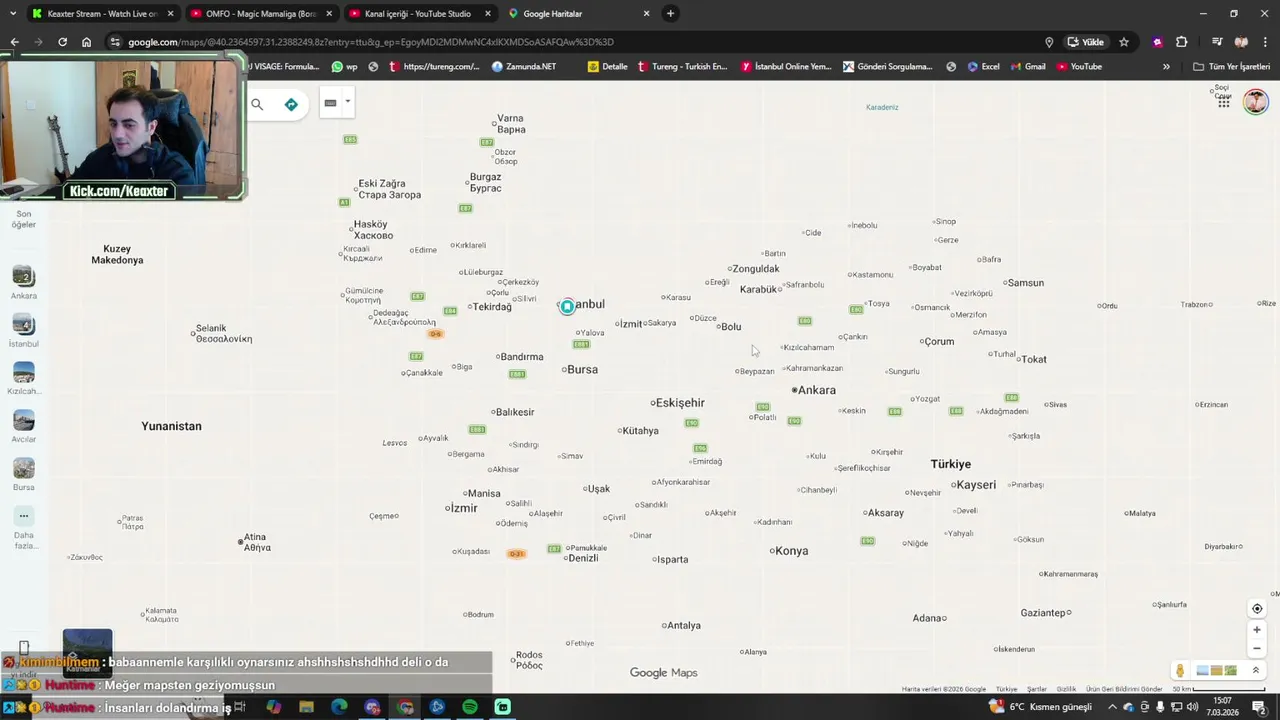Open the Detalle bookmark
The width and height of the screenshot is (1280, 720).
pos(608,67)
